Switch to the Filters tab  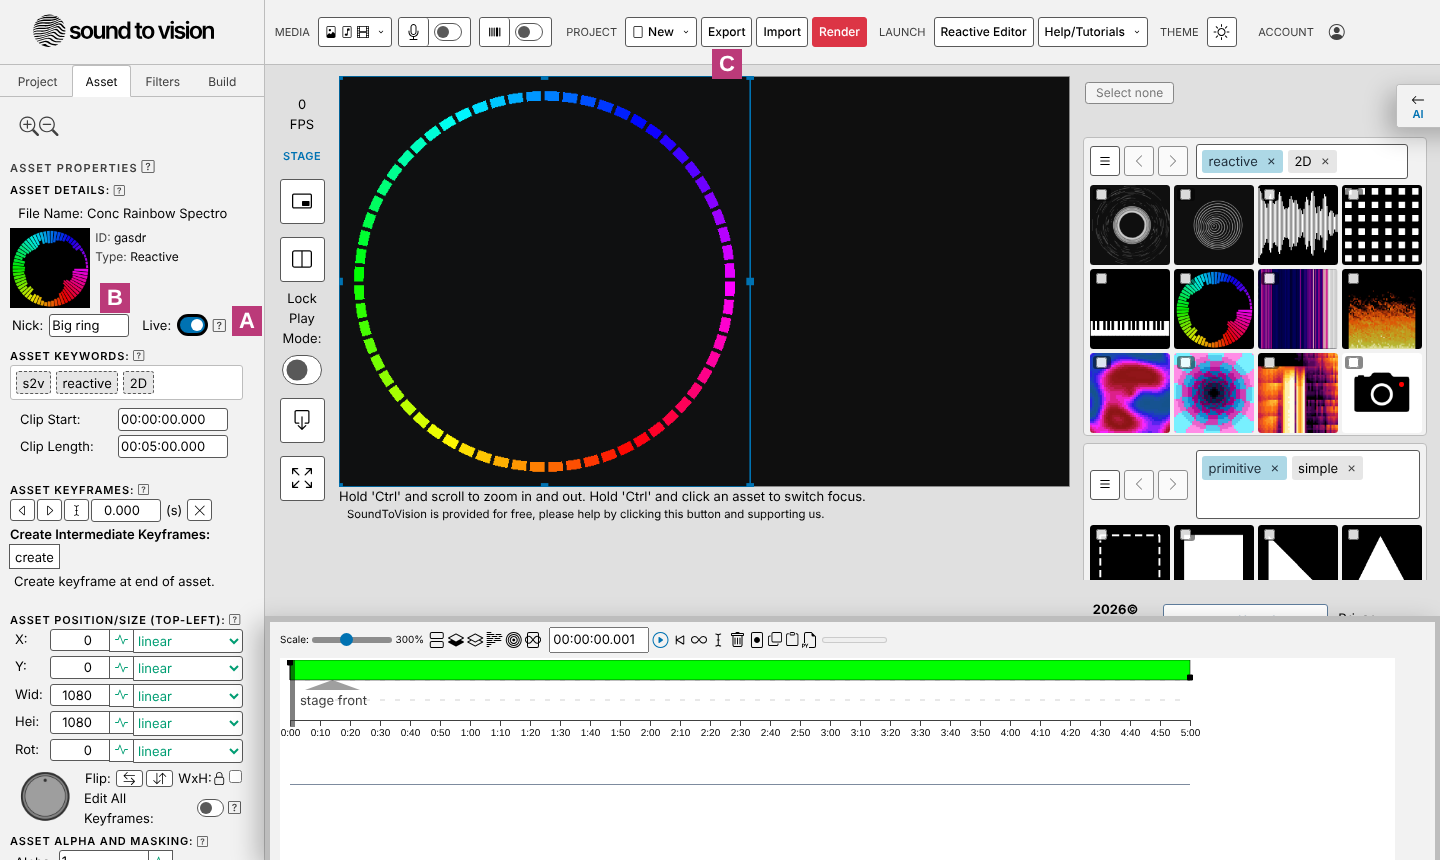coord(162,82)
